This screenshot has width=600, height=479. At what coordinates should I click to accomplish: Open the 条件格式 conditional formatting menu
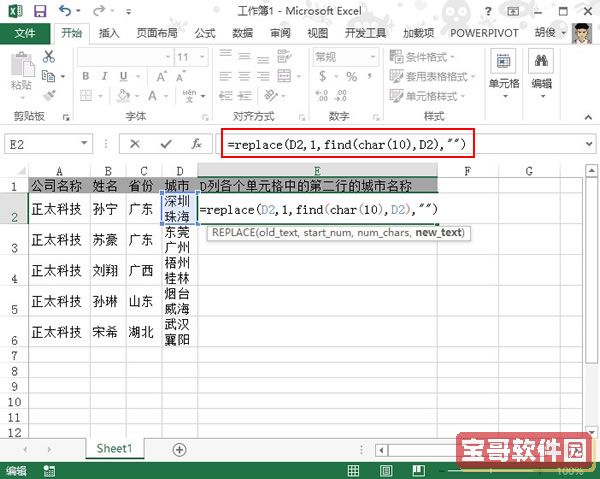pyautogui.click(x=422, y=57)
